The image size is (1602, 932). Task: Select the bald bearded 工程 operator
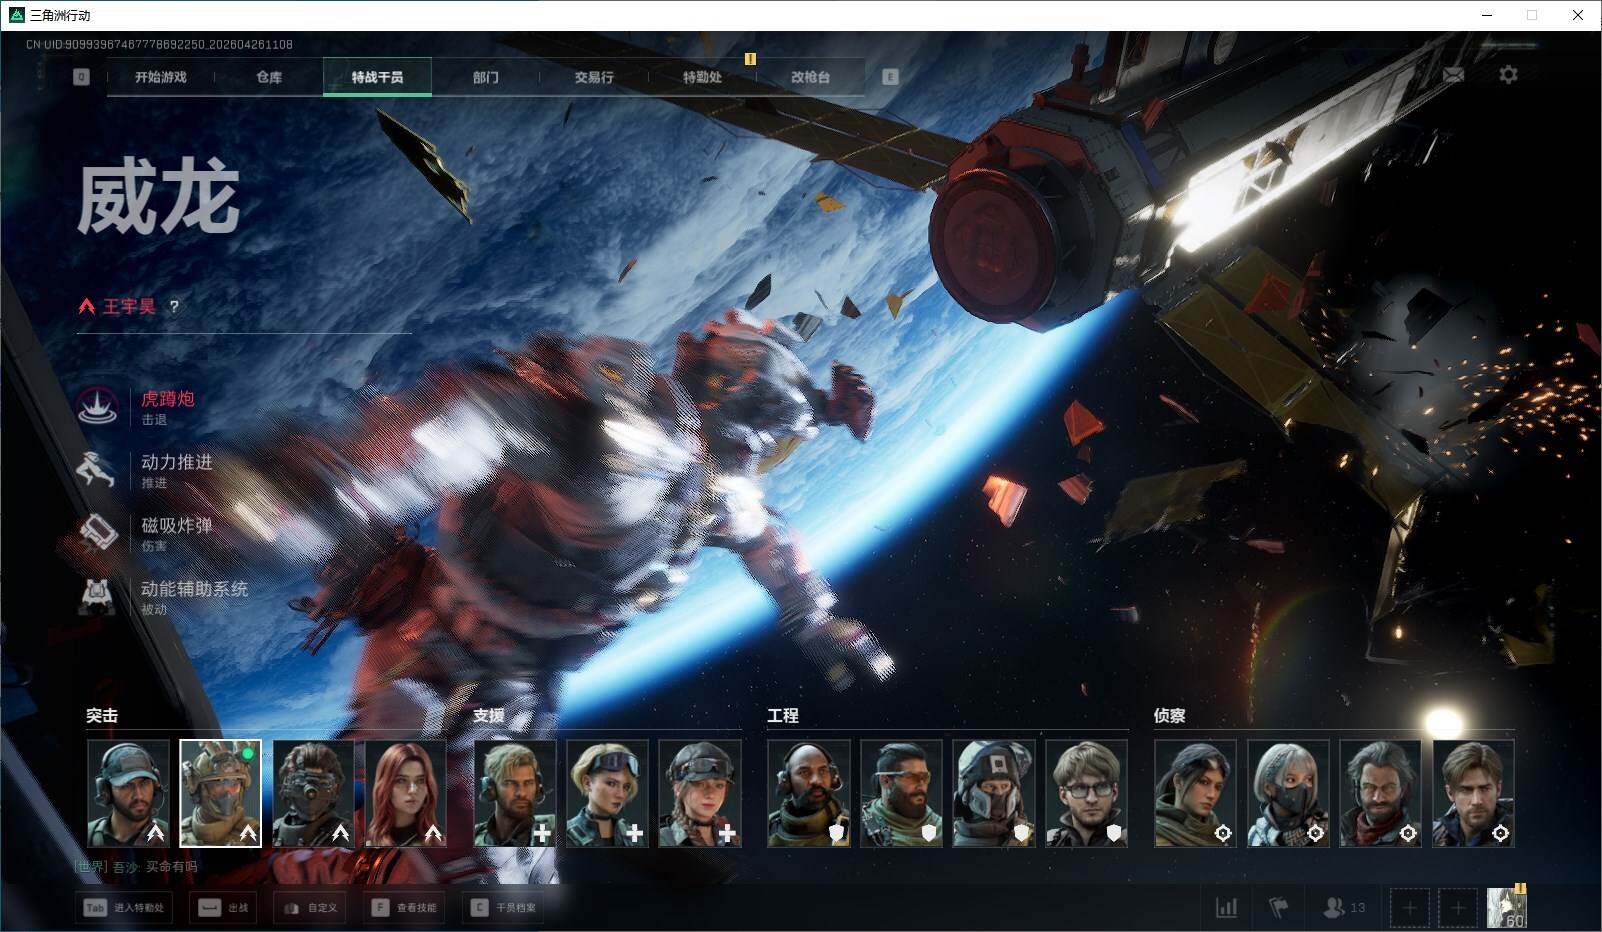(809, 793)
